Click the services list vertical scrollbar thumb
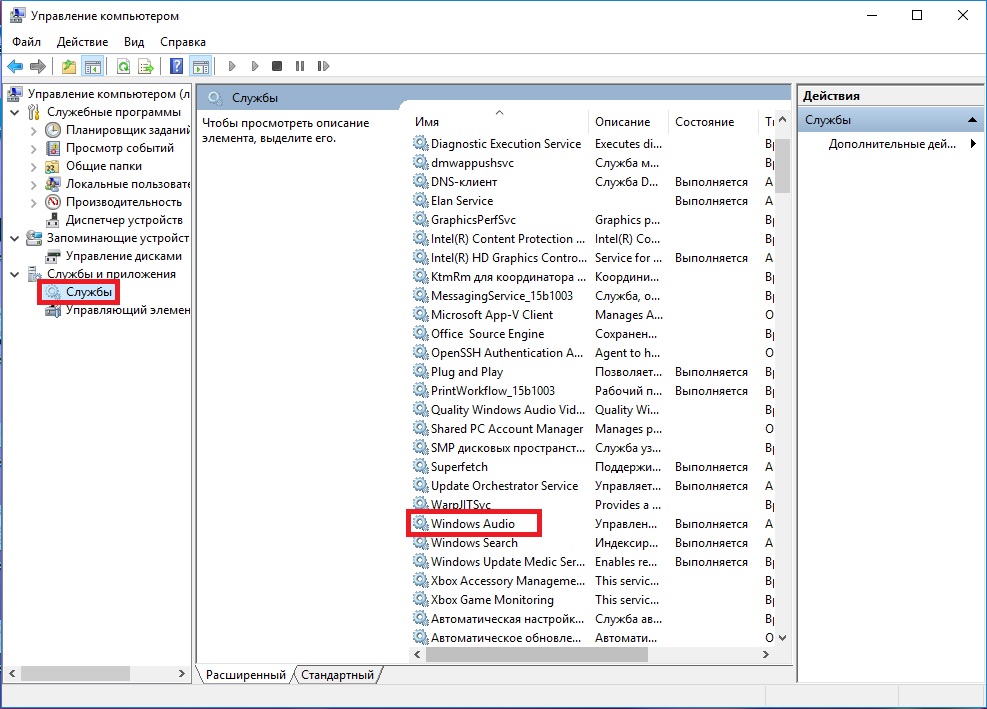987x709 pixels. [x=782, y=166]
